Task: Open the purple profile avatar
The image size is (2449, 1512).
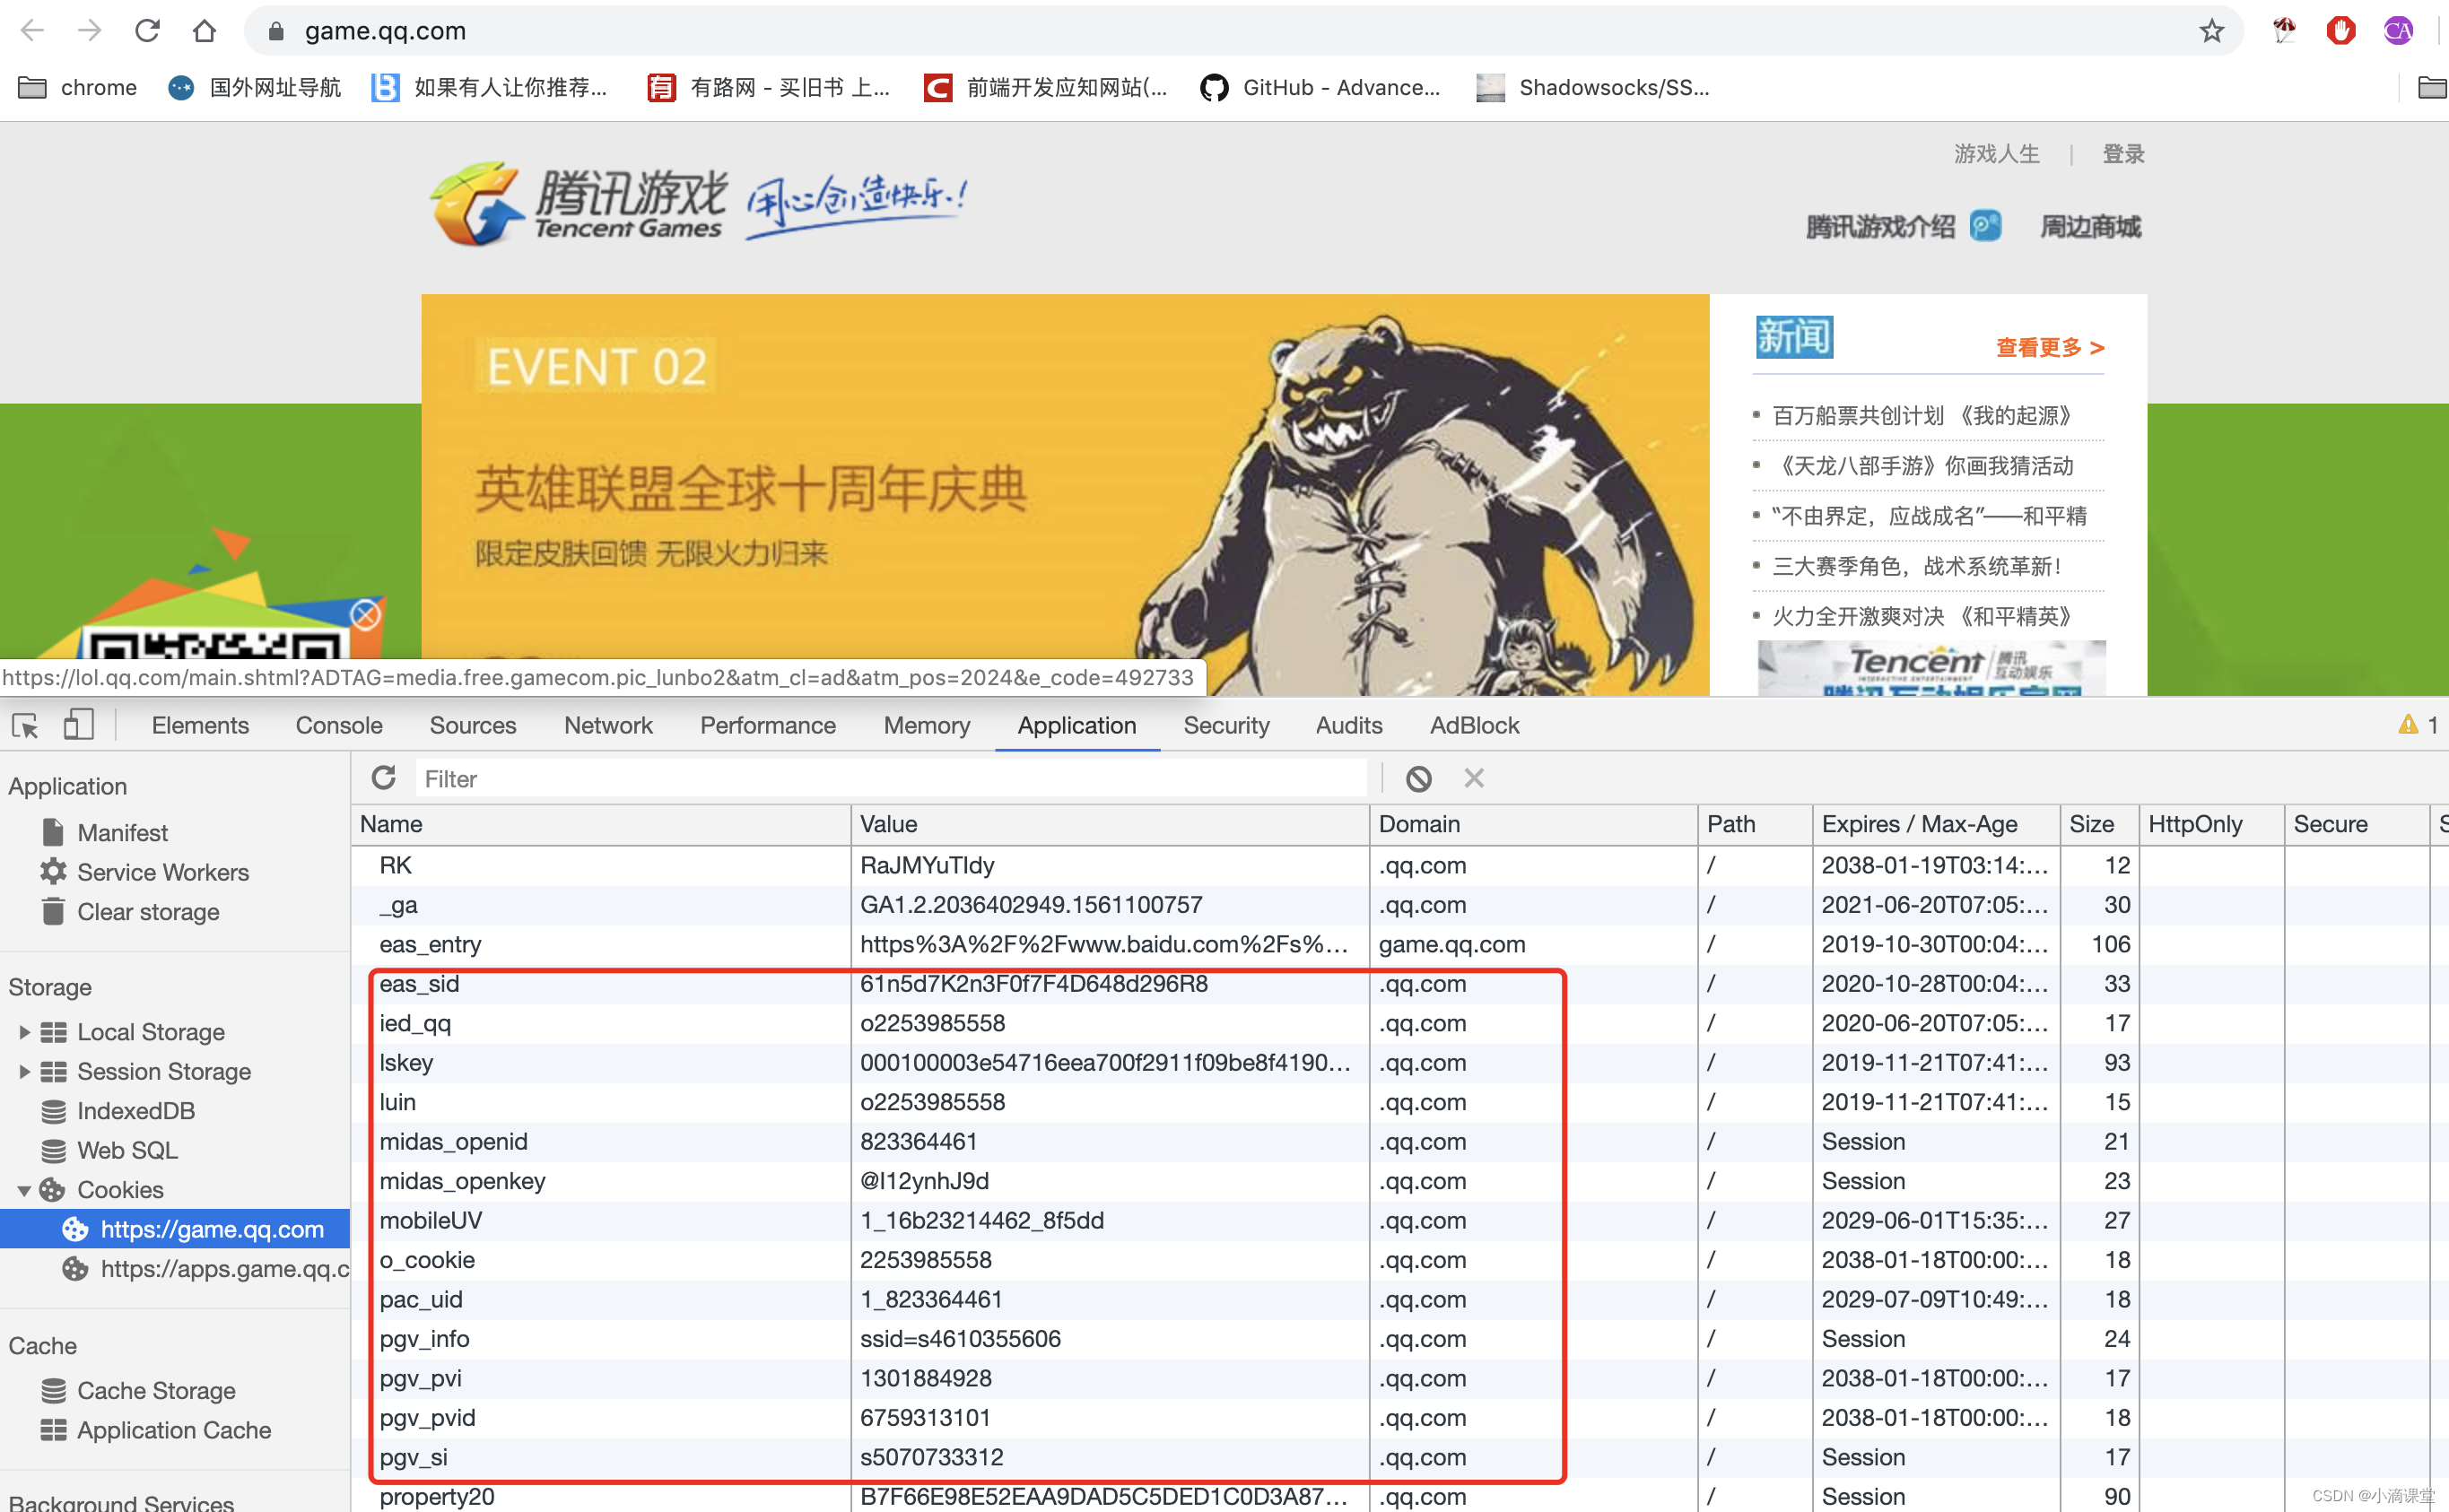Action: 2398,31
